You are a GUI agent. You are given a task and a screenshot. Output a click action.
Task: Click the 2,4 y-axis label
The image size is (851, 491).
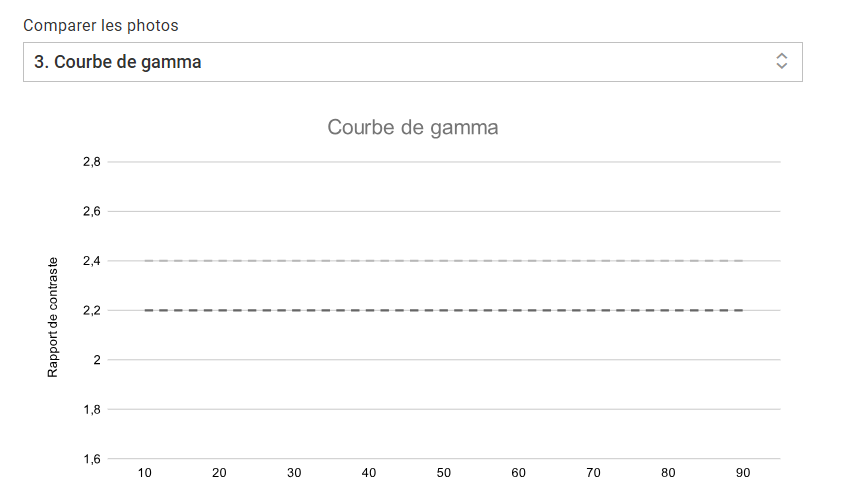point(92,261)
